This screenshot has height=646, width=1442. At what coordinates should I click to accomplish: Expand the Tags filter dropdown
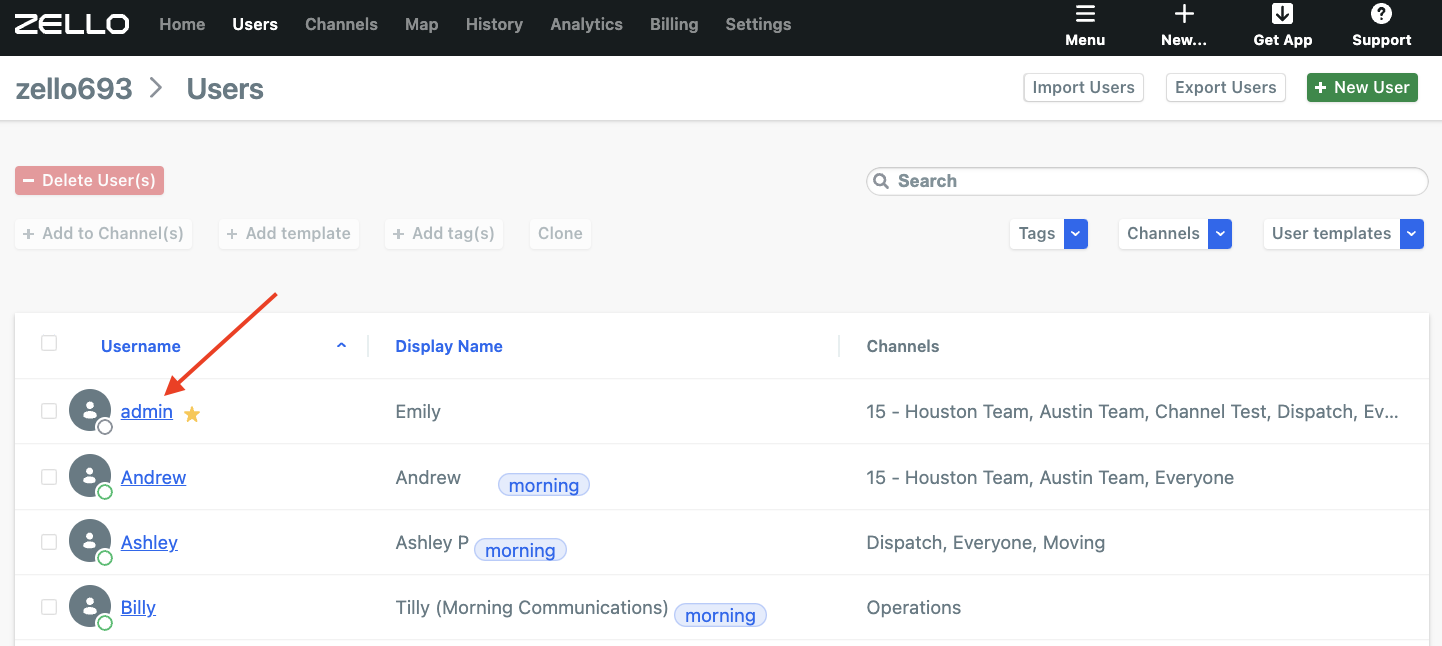(1075, 233)
